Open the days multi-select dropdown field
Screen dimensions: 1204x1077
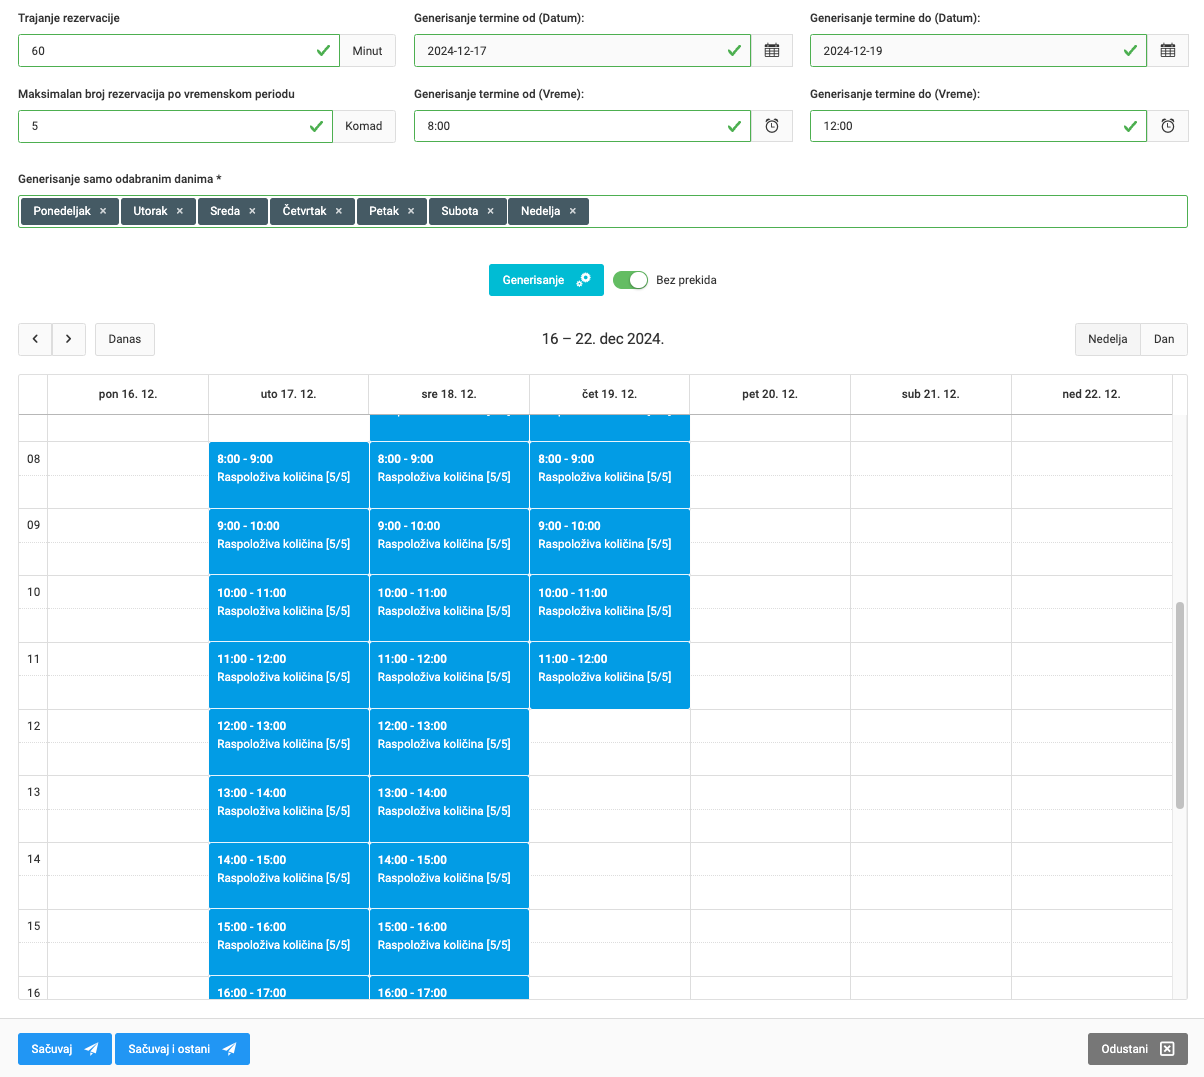click(880, 211)
